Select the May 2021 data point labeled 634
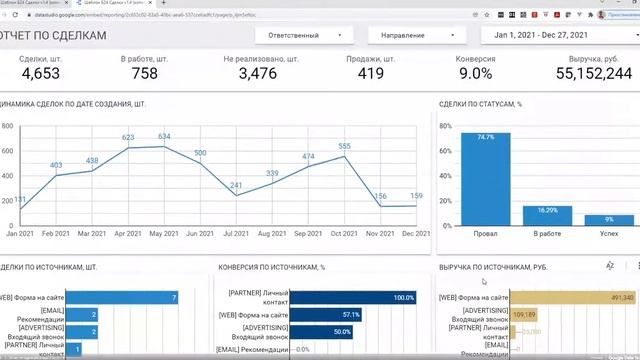The width and height of the screenshot is (640, 360). 164,146
